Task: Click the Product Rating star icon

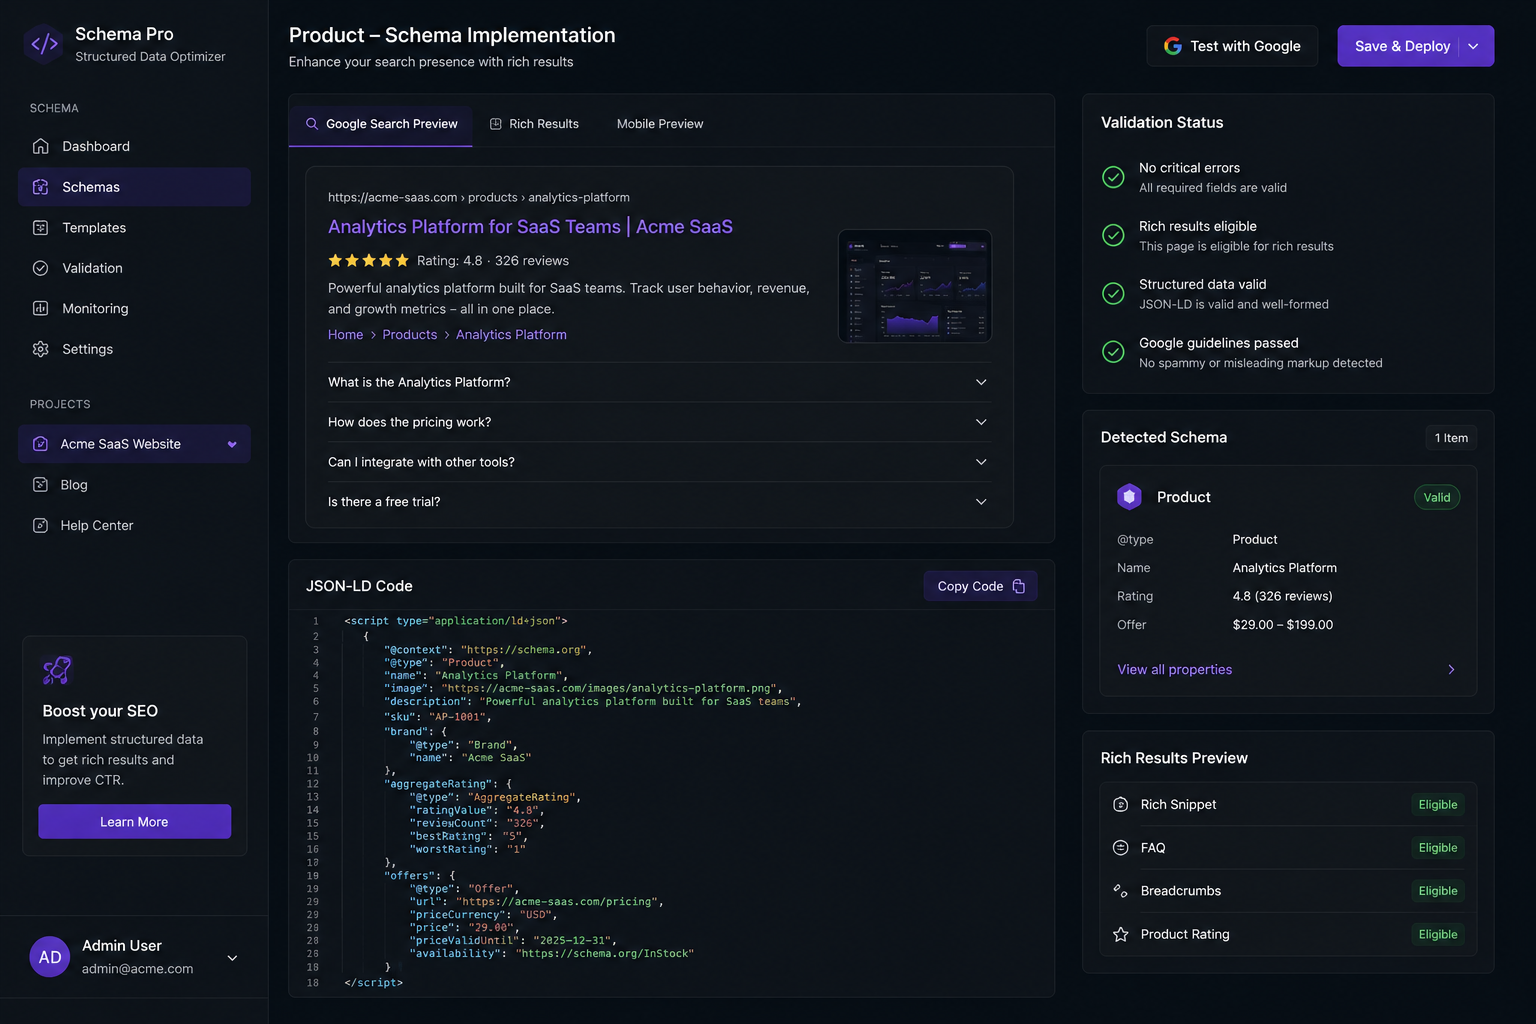Action: (x=1121, y=934)
